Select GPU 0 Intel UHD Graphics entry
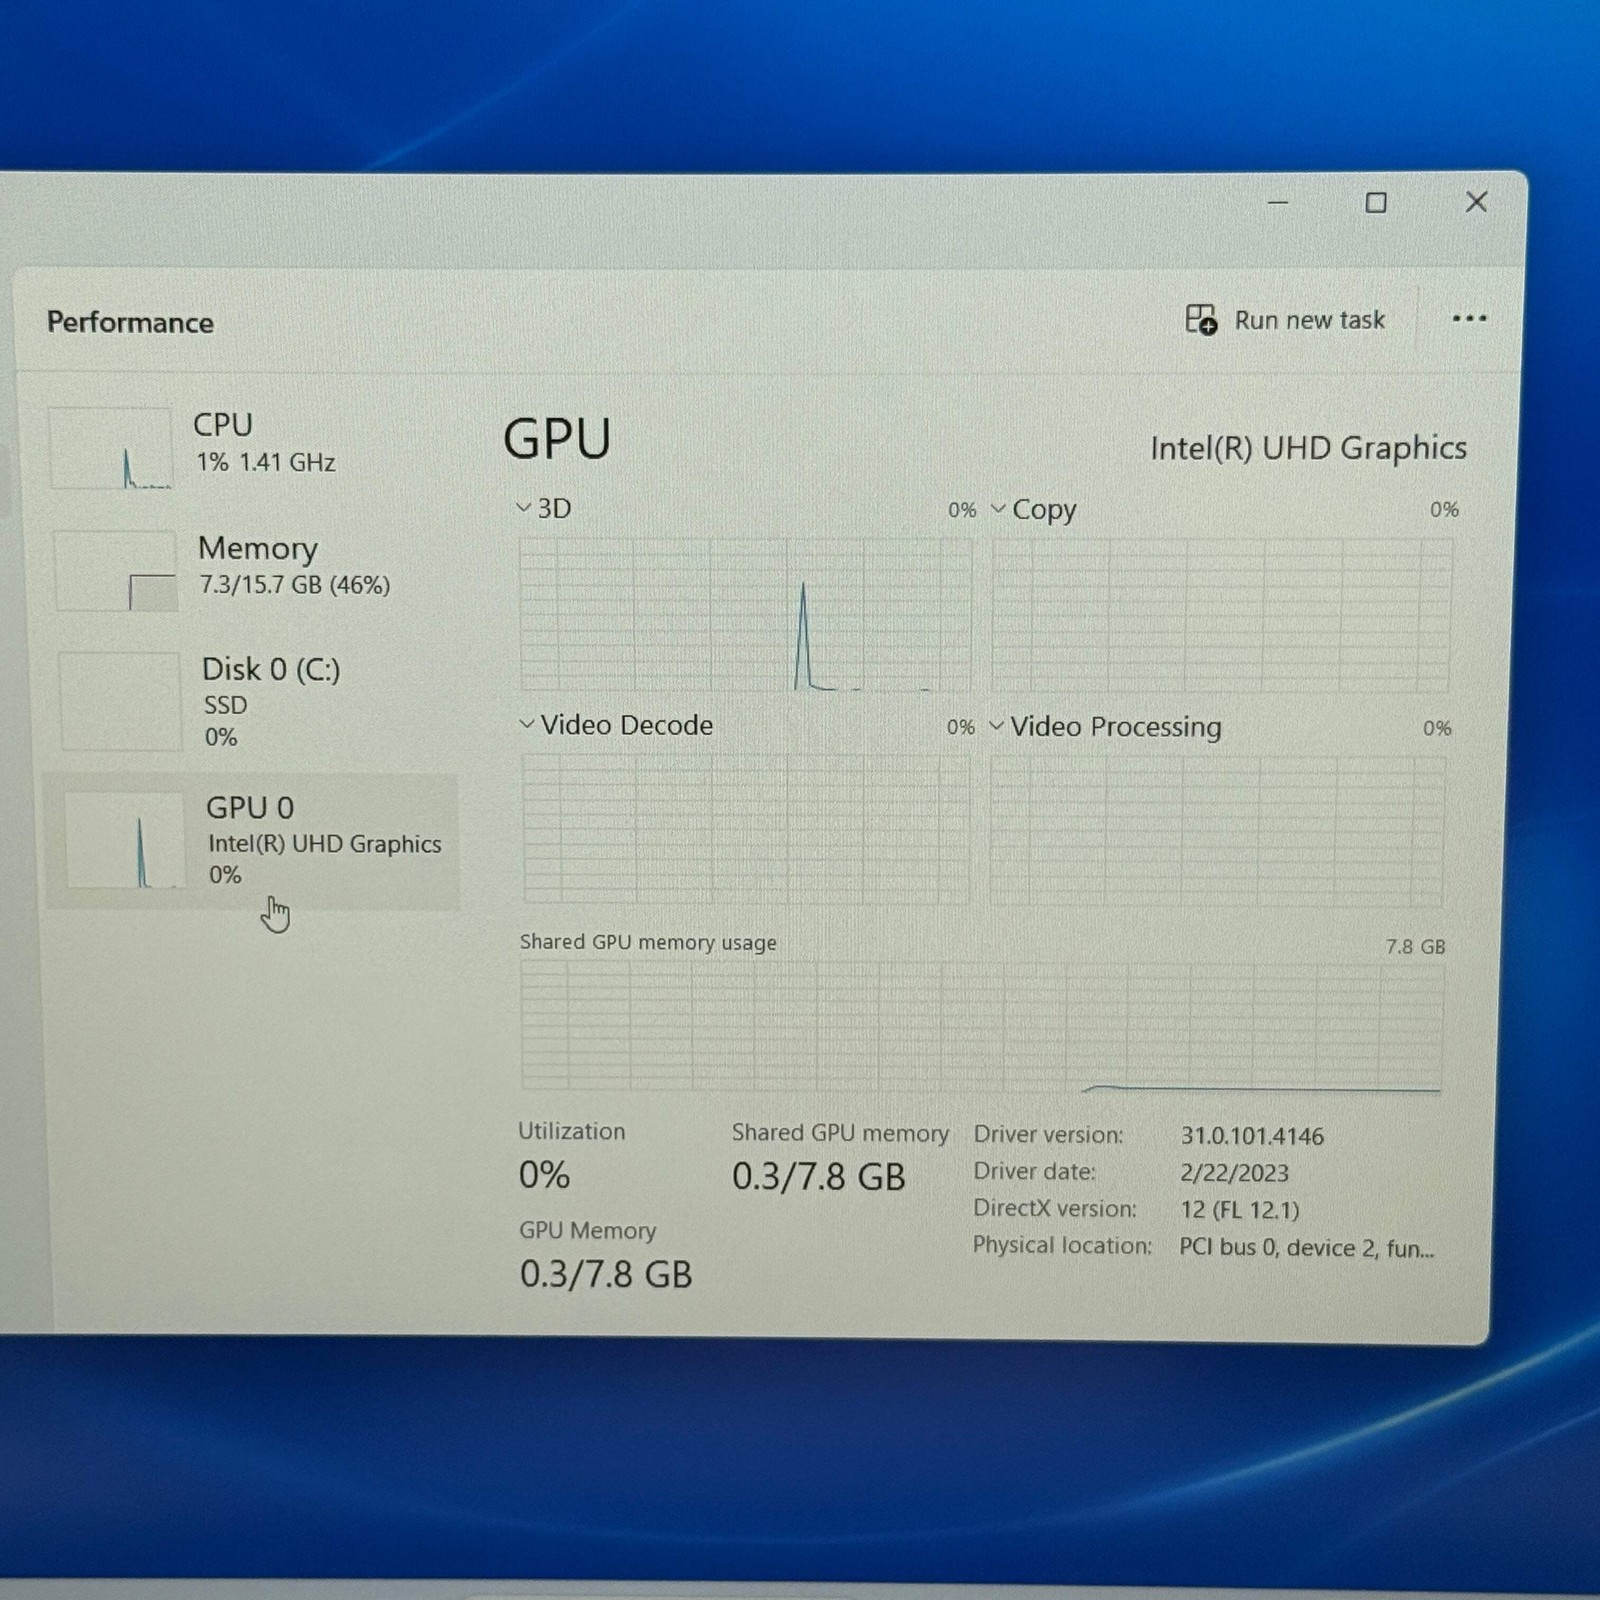Image resolution: width=1600 pixels, height=1600 pixels. (x=252, y=841)
